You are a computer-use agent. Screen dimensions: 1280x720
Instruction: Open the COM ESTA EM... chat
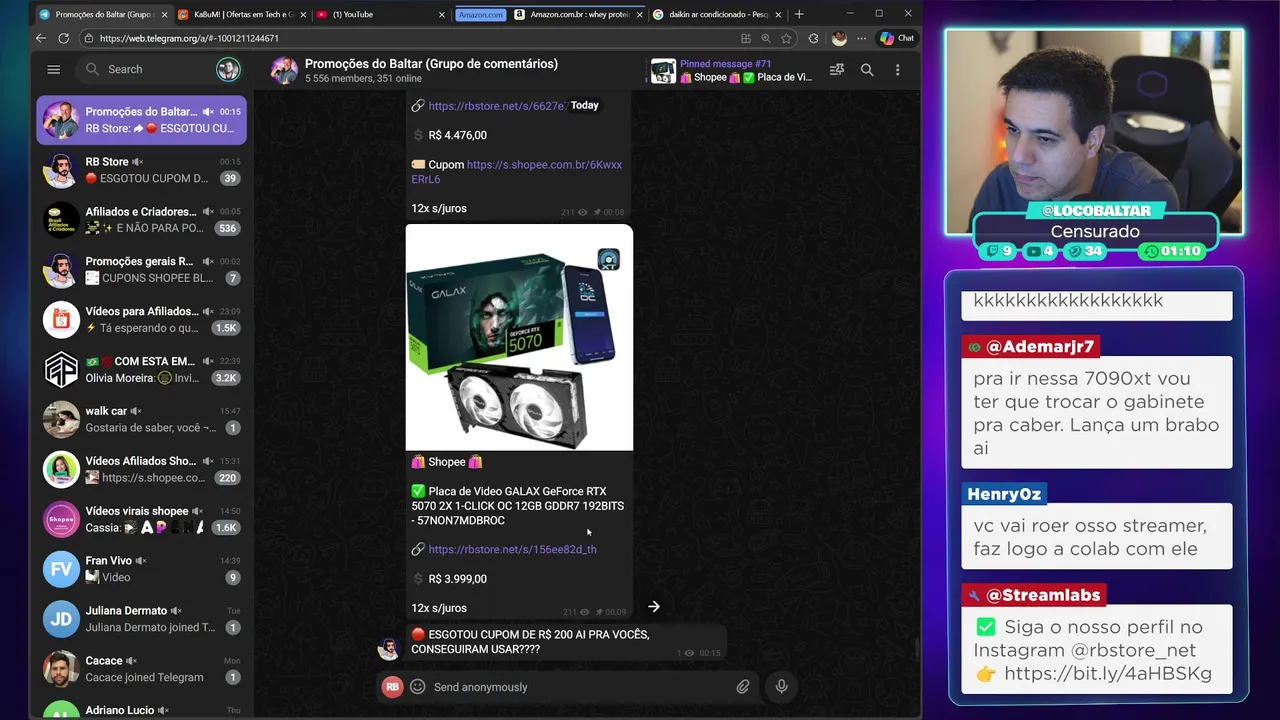click(x=142, y=370)
